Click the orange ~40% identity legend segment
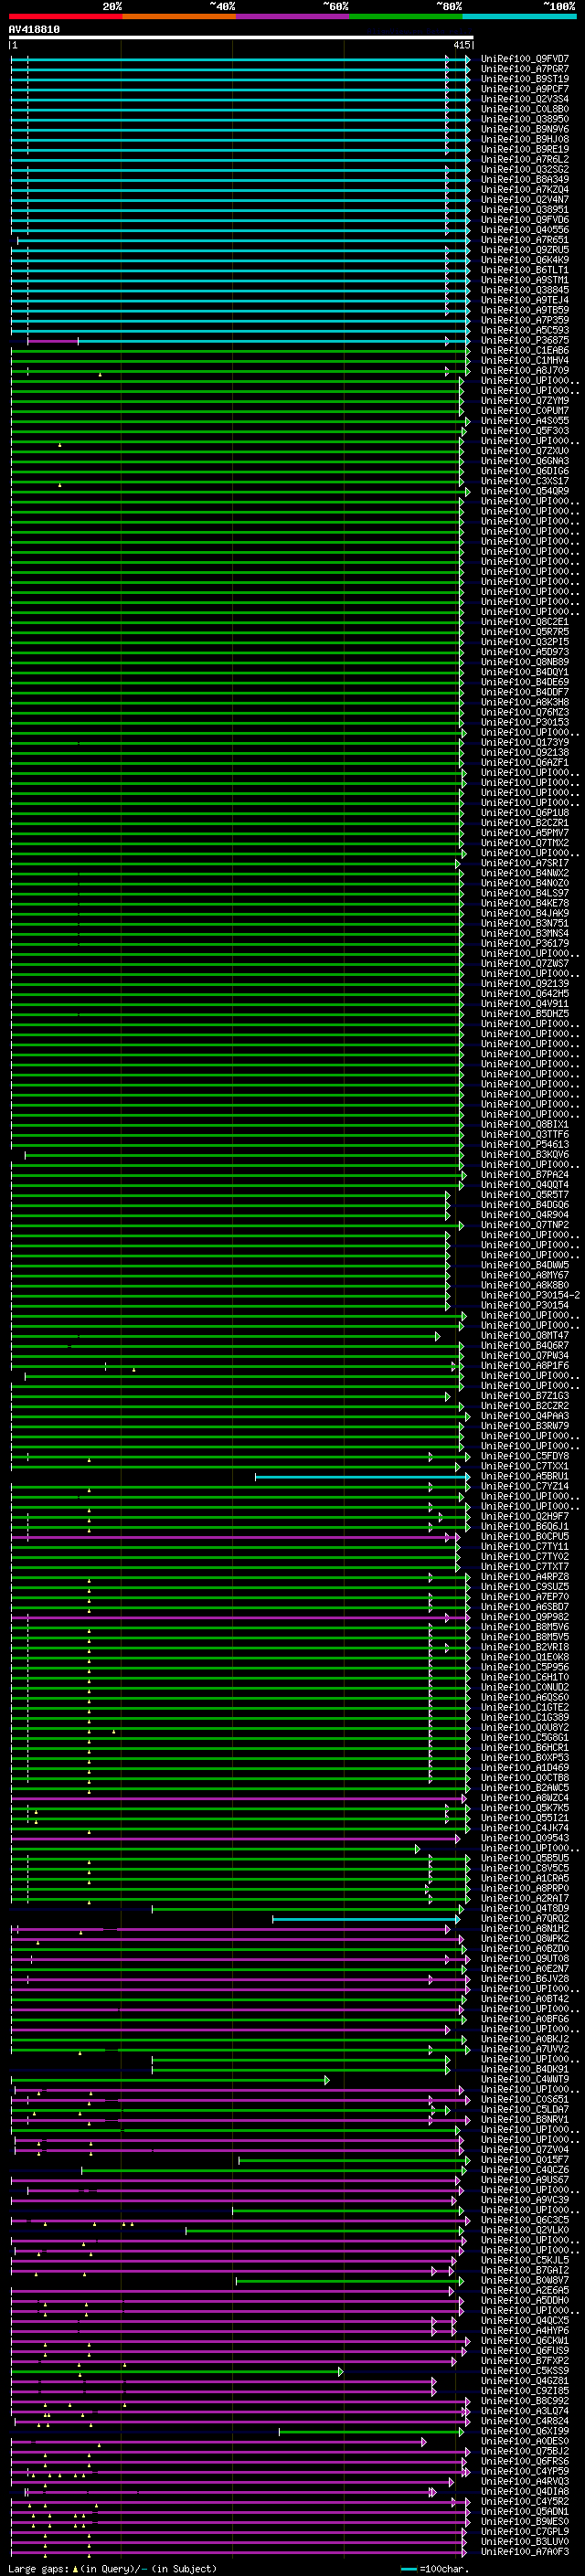 (179, 17)
